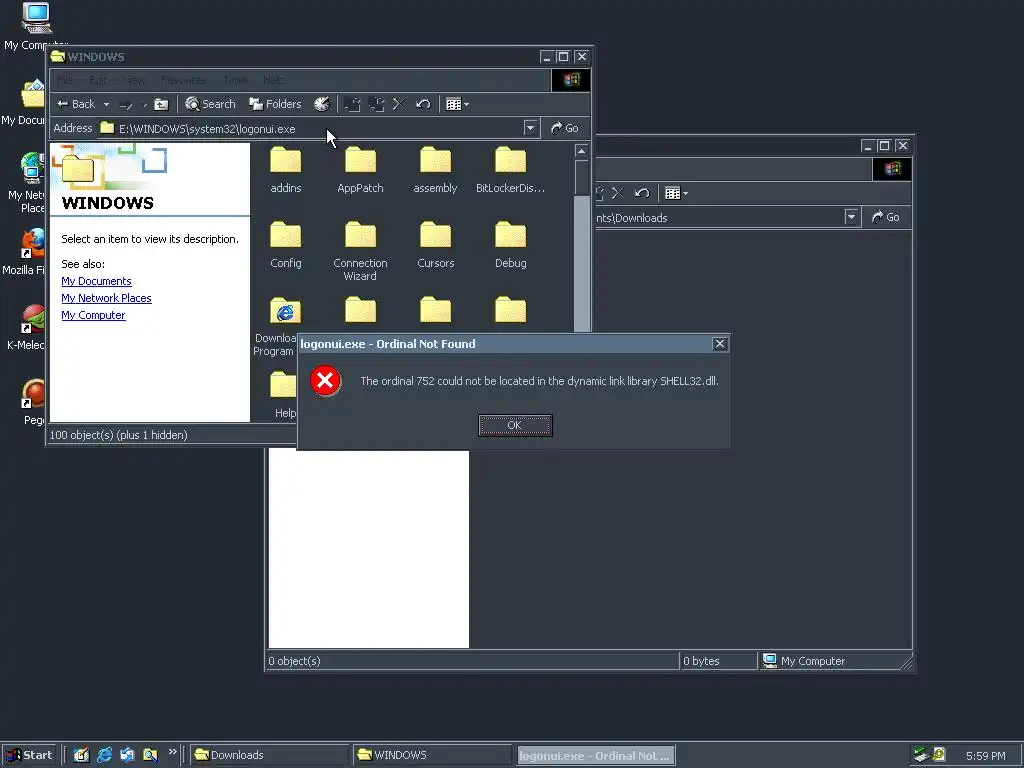Select the Connection Wizard folder

[360, 251]
